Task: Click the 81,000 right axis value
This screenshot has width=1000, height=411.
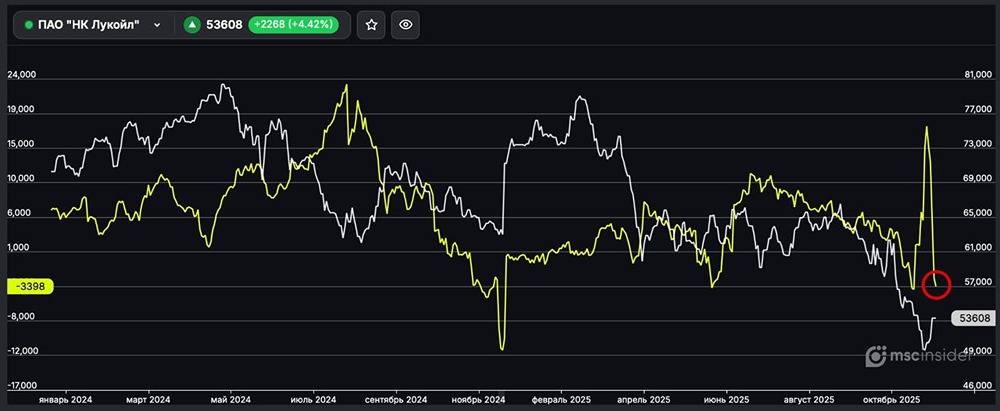Action: [975, 75]
